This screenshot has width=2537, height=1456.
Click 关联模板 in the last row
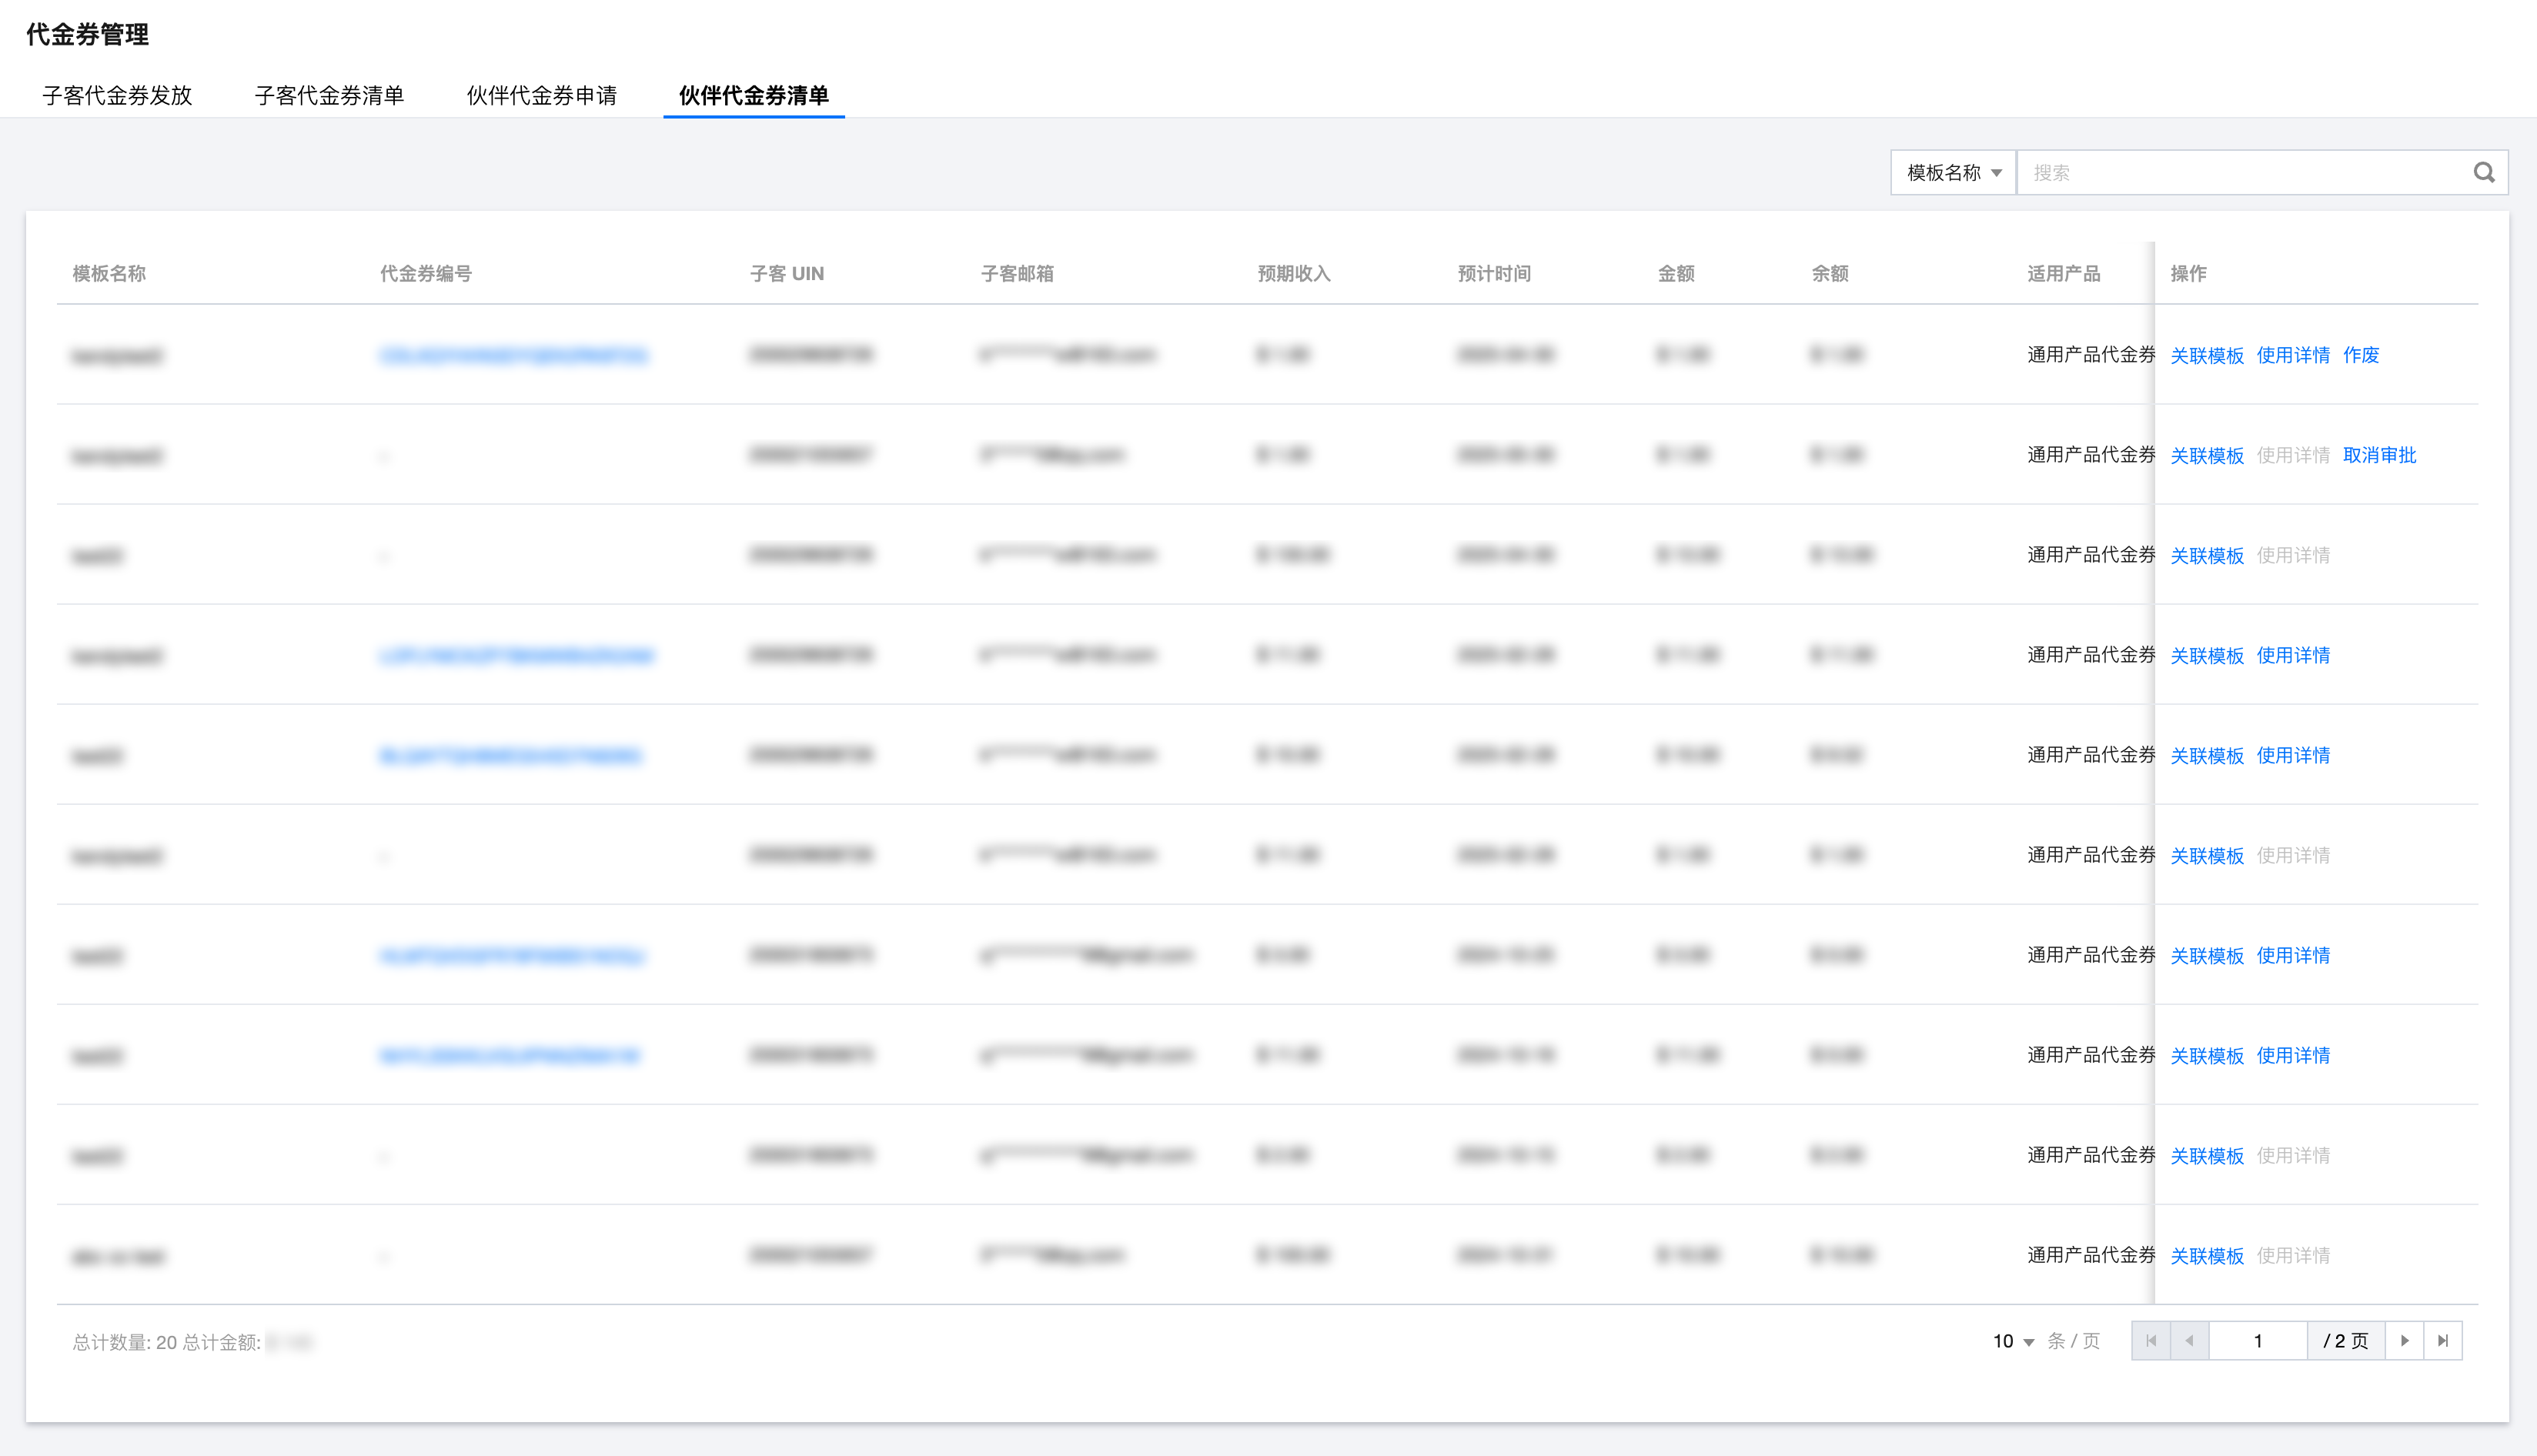point(2207,1255)
